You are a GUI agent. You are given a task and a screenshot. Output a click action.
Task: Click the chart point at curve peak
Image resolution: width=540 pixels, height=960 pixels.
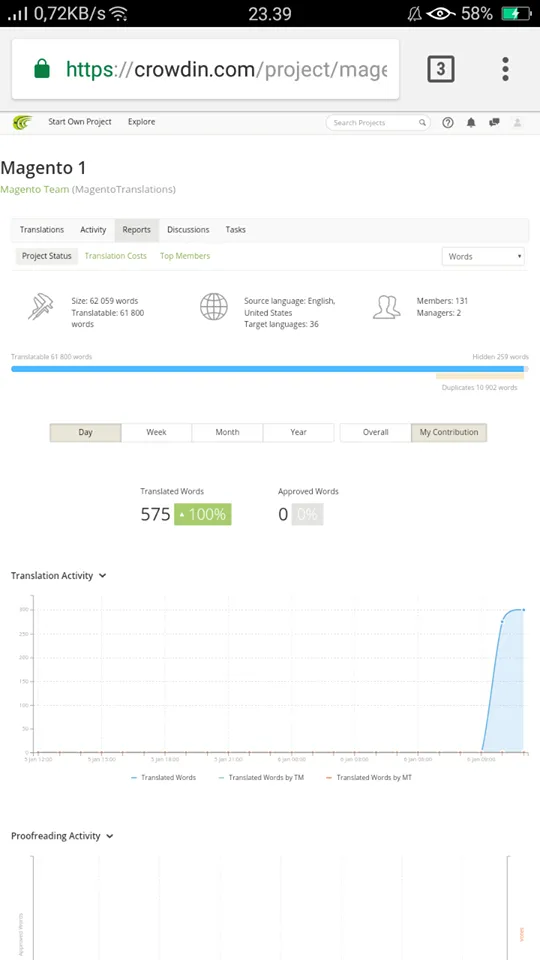tap(523, 610)
